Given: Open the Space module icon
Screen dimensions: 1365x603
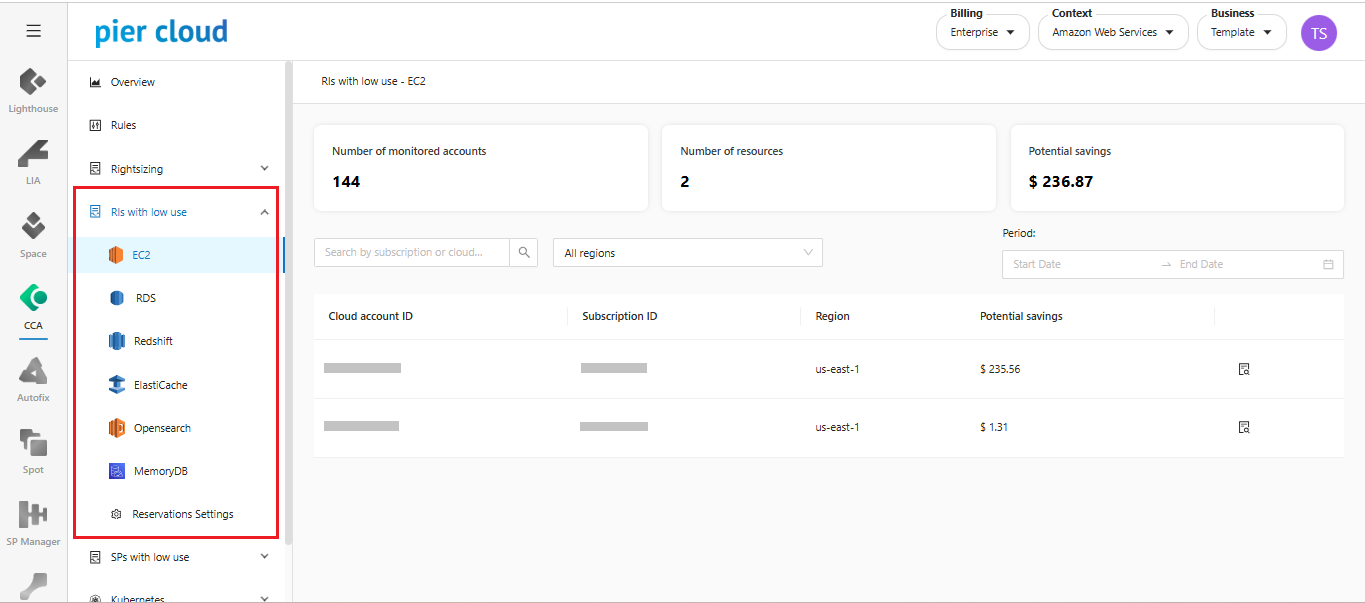Looking at the screenshot, I should coord(33,228).
